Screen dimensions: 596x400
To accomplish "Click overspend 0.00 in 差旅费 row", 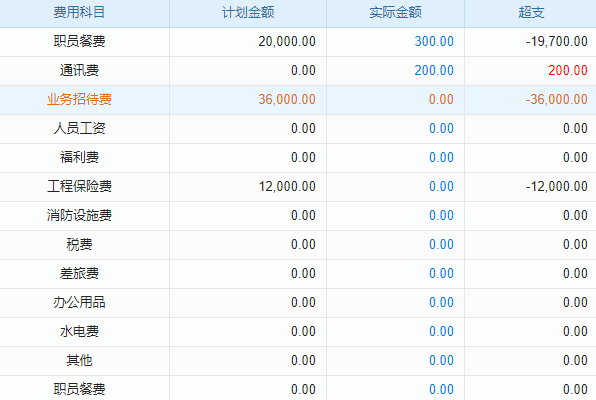I will [575, 273].
